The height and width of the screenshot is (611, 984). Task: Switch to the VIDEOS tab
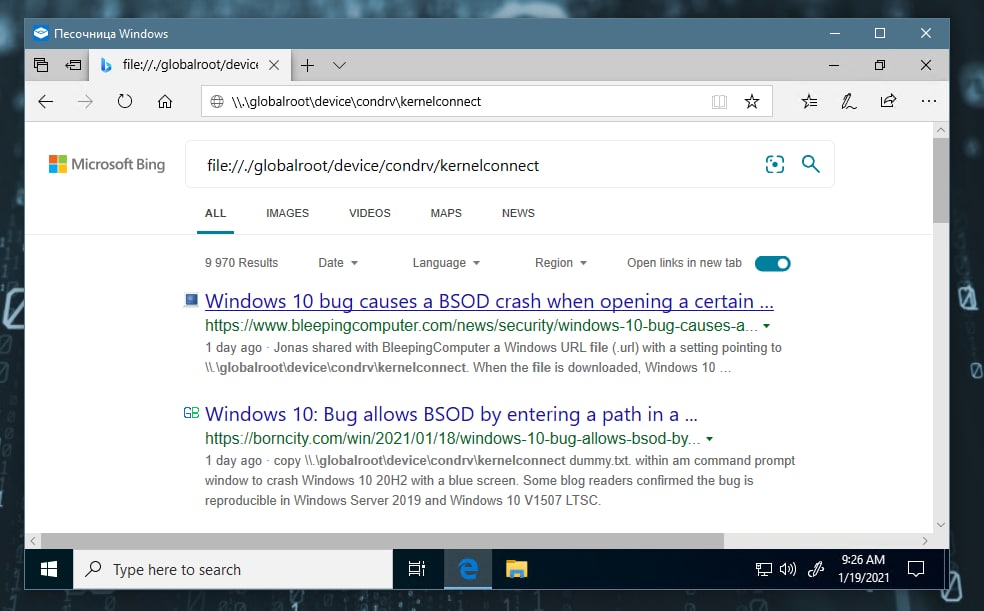click(370, 213)
